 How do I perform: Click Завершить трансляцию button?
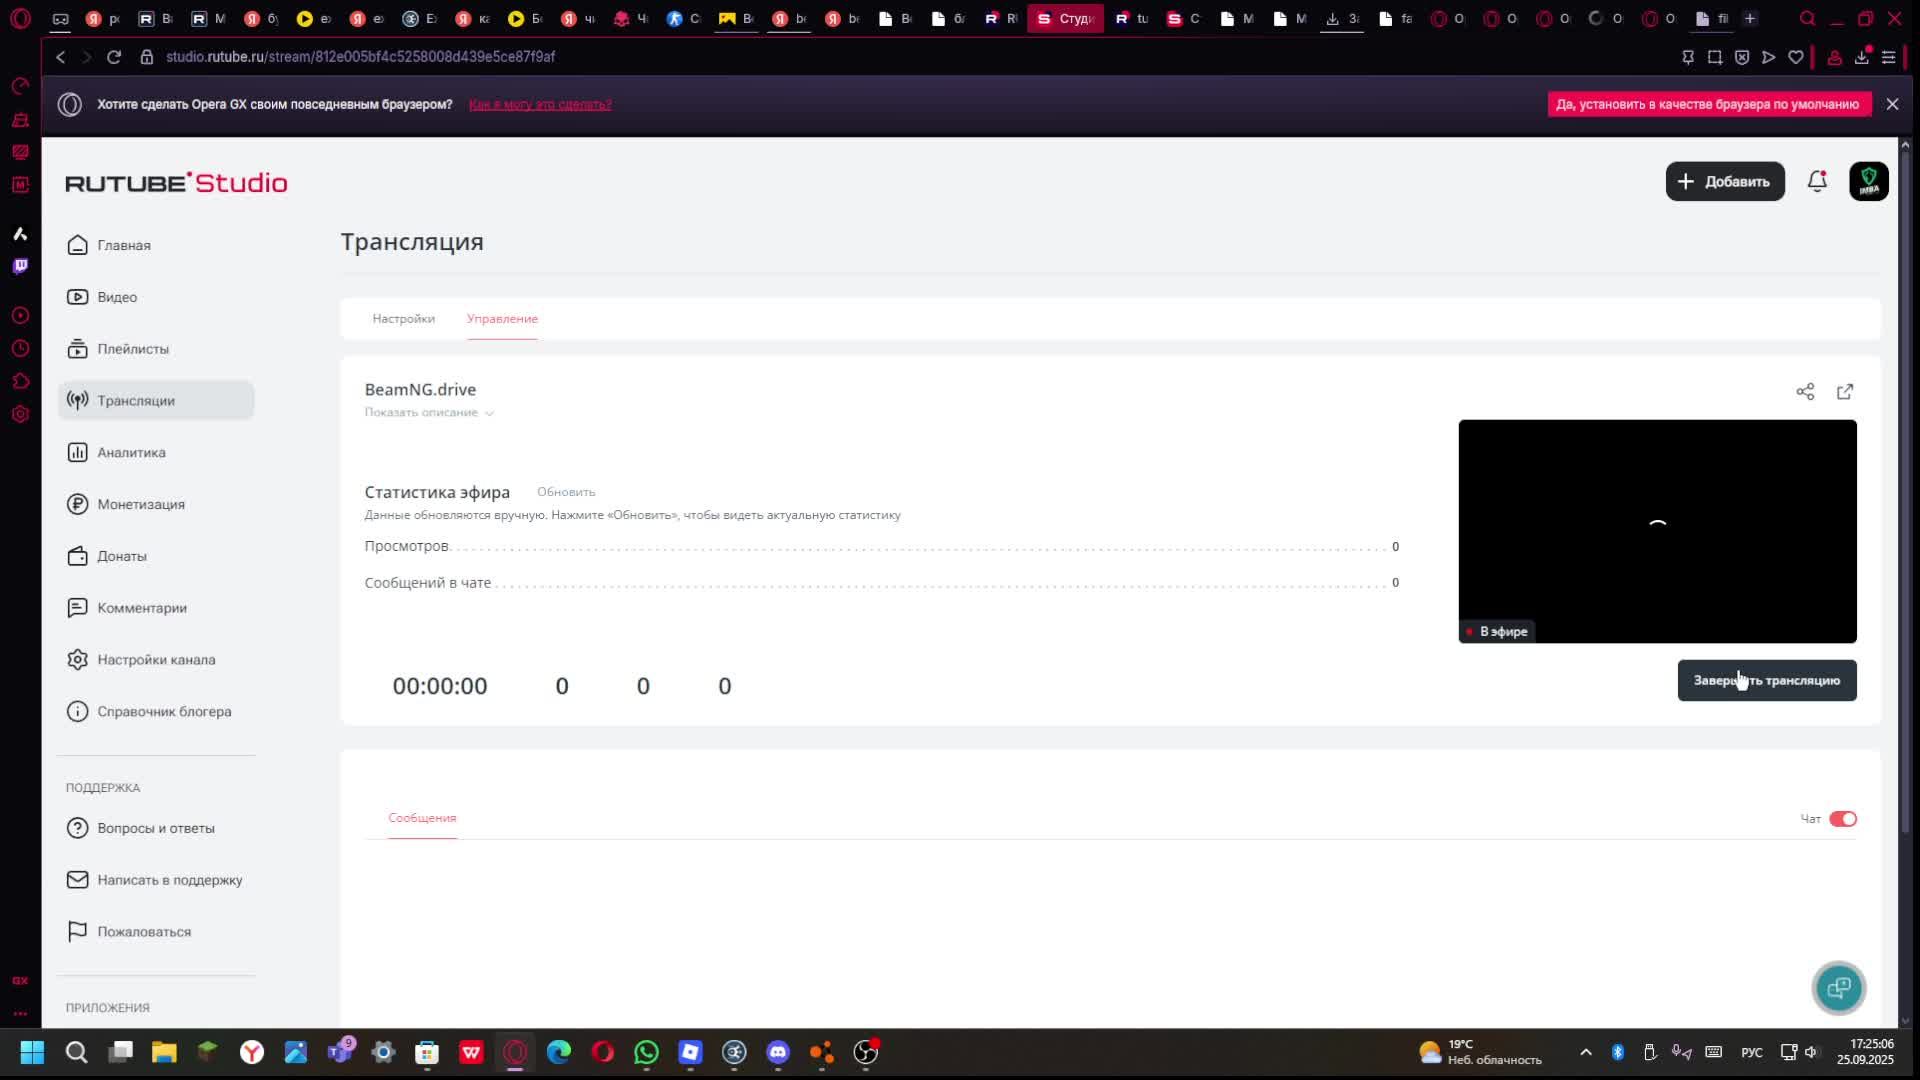point(1766,681)
